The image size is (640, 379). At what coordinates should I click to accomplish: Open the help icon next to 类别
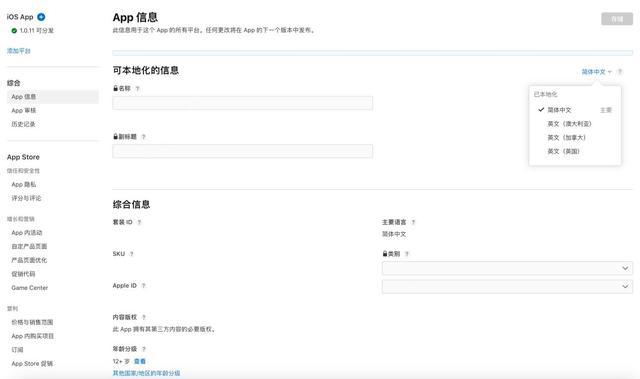pos(407,254)
